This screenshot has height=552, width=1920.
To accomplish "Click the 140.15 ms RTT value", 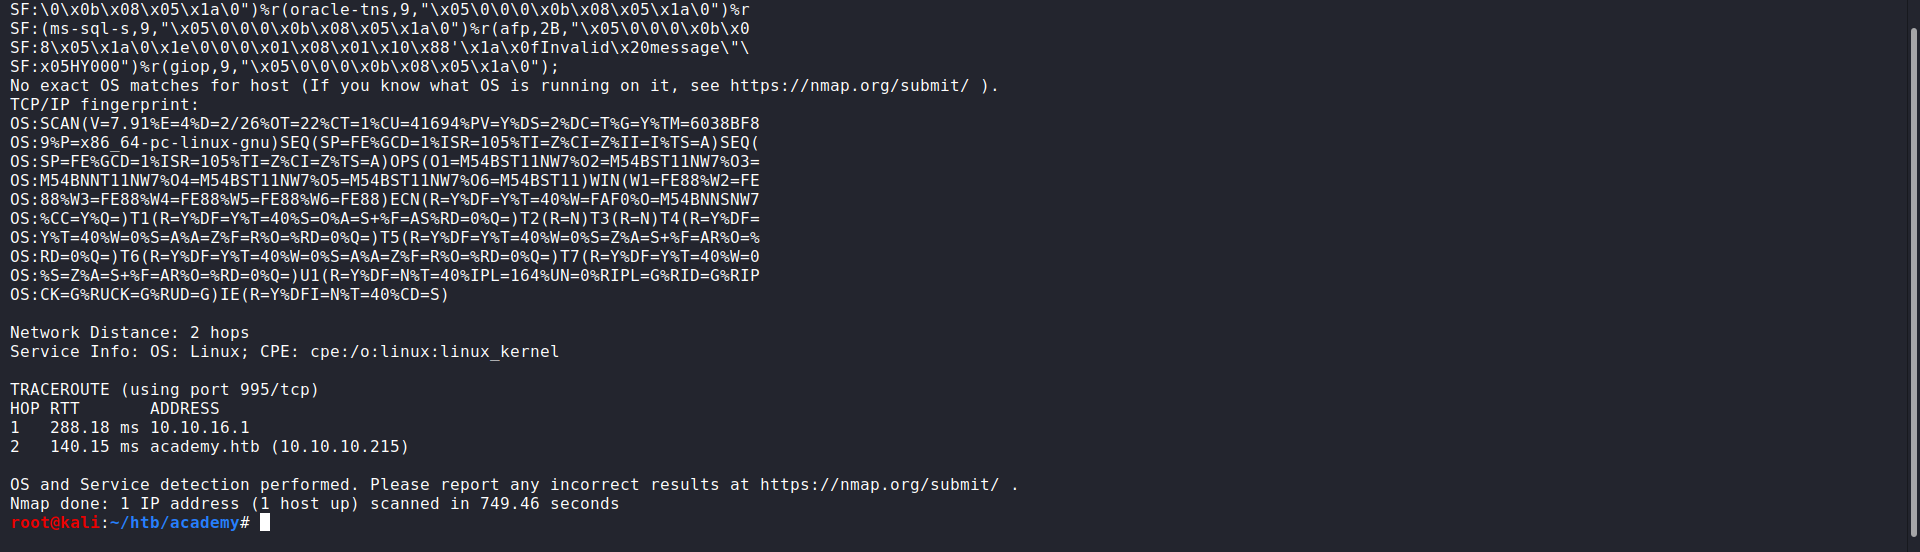I will click(x=94, y=447).
